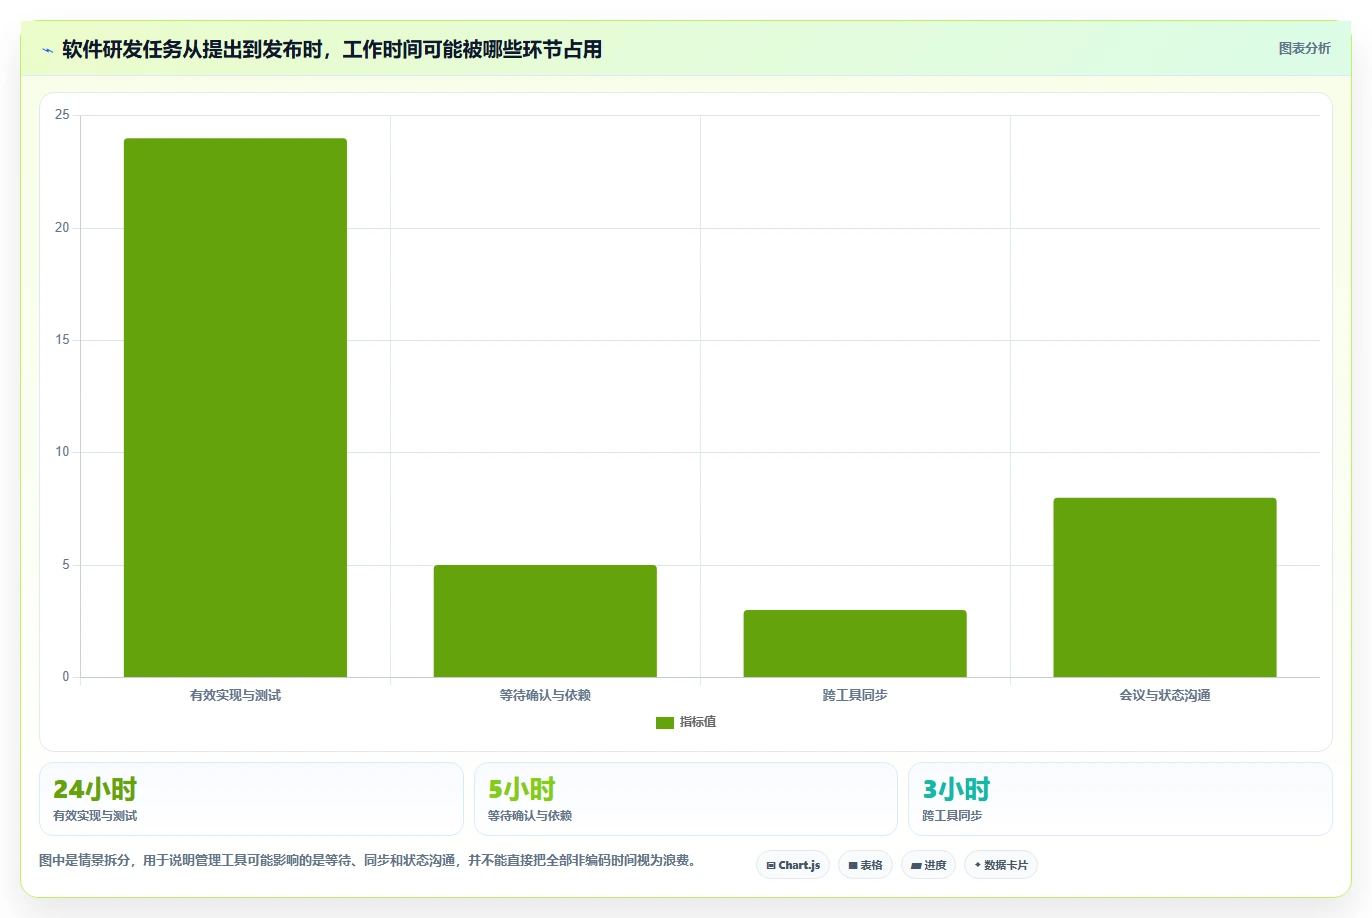Viewport: 1372px width, 918px height.
Task: Click the Chart.js chip icon
Action: 771,866
